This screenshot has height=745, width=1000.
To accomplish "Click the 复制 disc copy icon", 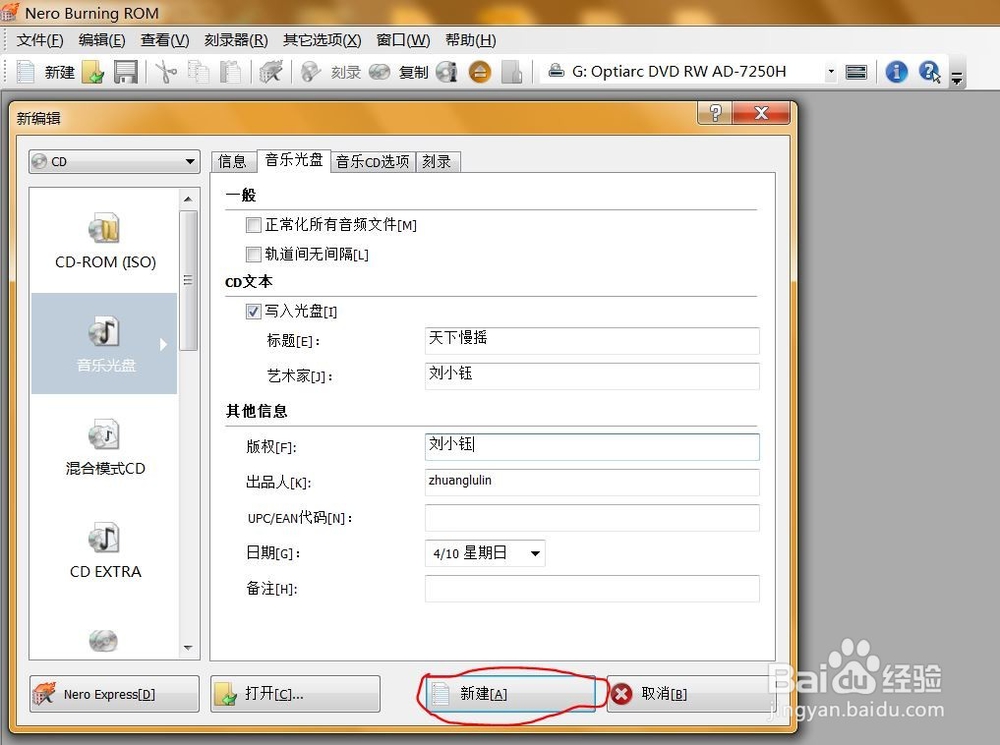I will [379, 71].
